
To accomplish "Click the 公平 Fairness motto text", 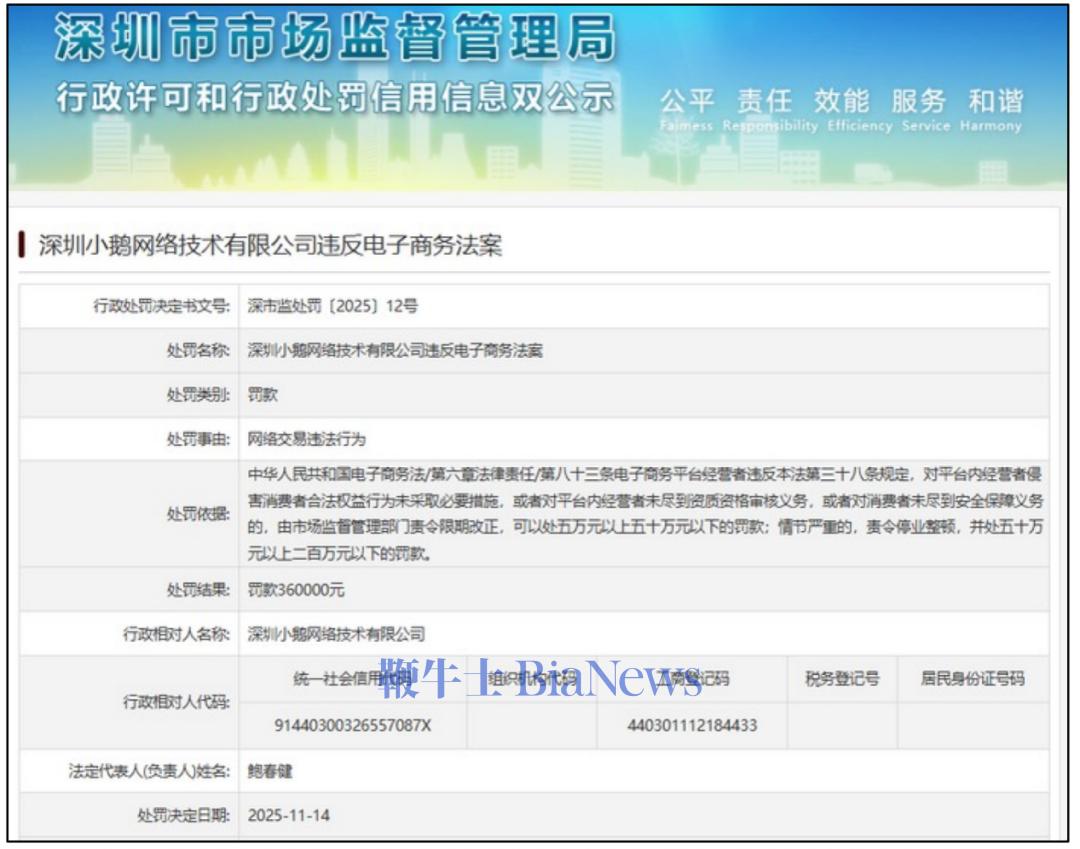I will [x=687, y=109].
